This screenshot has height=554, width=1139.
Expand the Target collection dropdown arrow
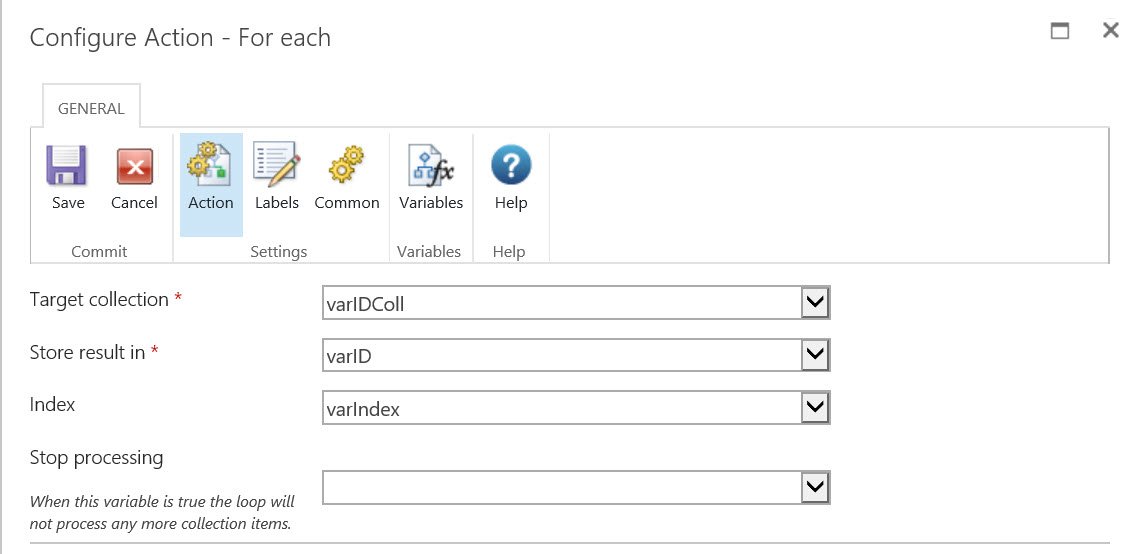coord(816,303)
